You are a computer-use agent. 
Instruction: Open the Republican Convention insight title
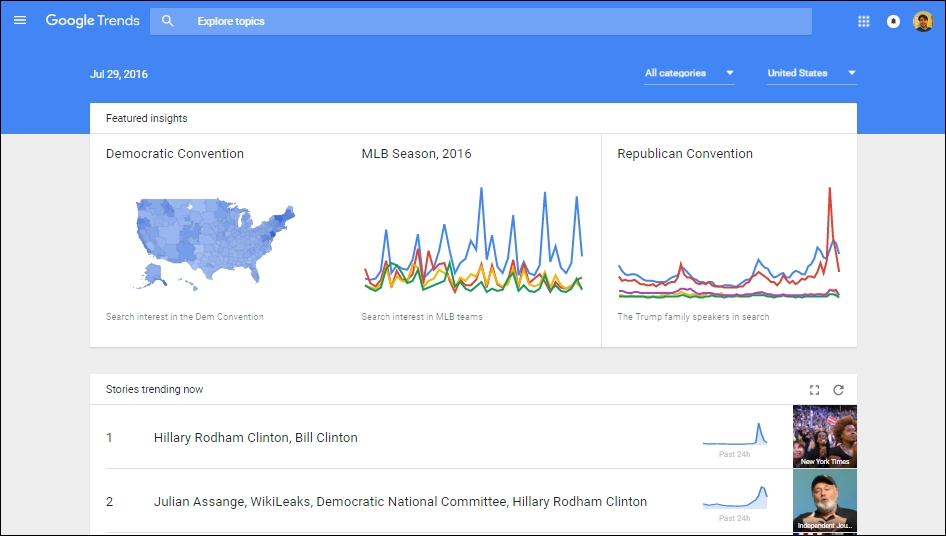[685, 153]
